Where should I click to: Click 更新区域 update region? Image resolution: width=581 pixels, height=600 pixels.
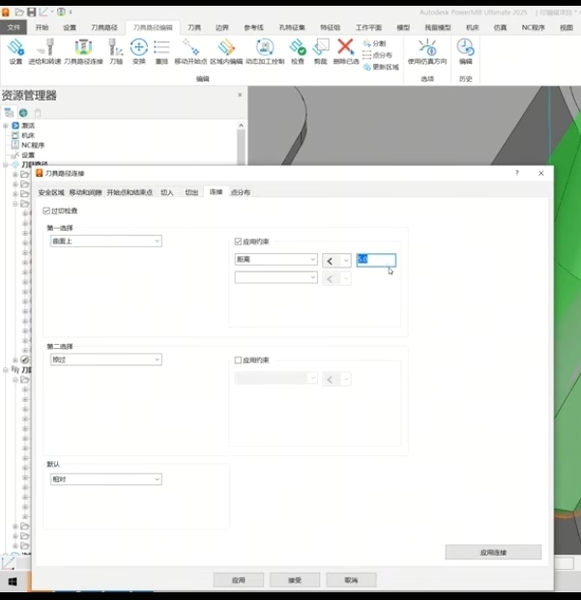(381, 67)
